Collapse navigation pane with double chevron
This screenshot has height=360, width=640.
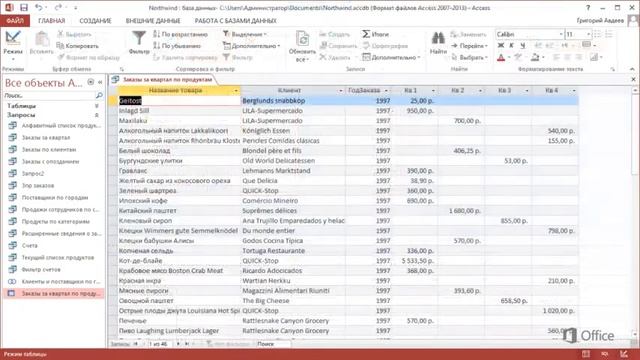pyautogui.click(x=100, y=82)
